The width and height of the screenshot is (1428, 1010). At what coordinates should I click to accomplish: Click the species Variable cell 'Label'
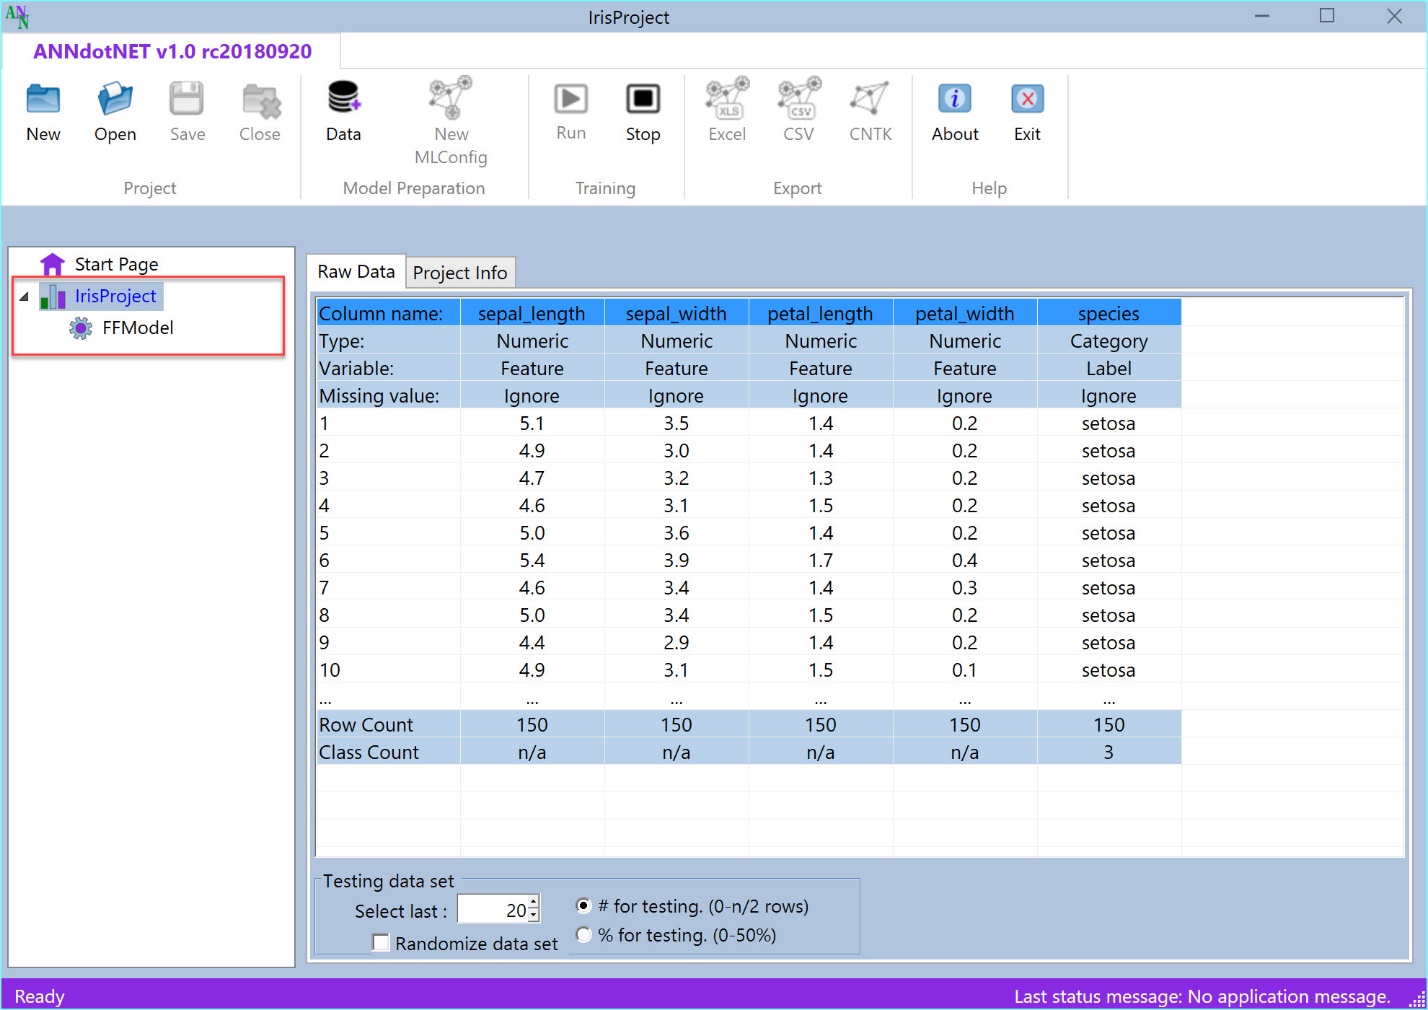click(1109, 368)
